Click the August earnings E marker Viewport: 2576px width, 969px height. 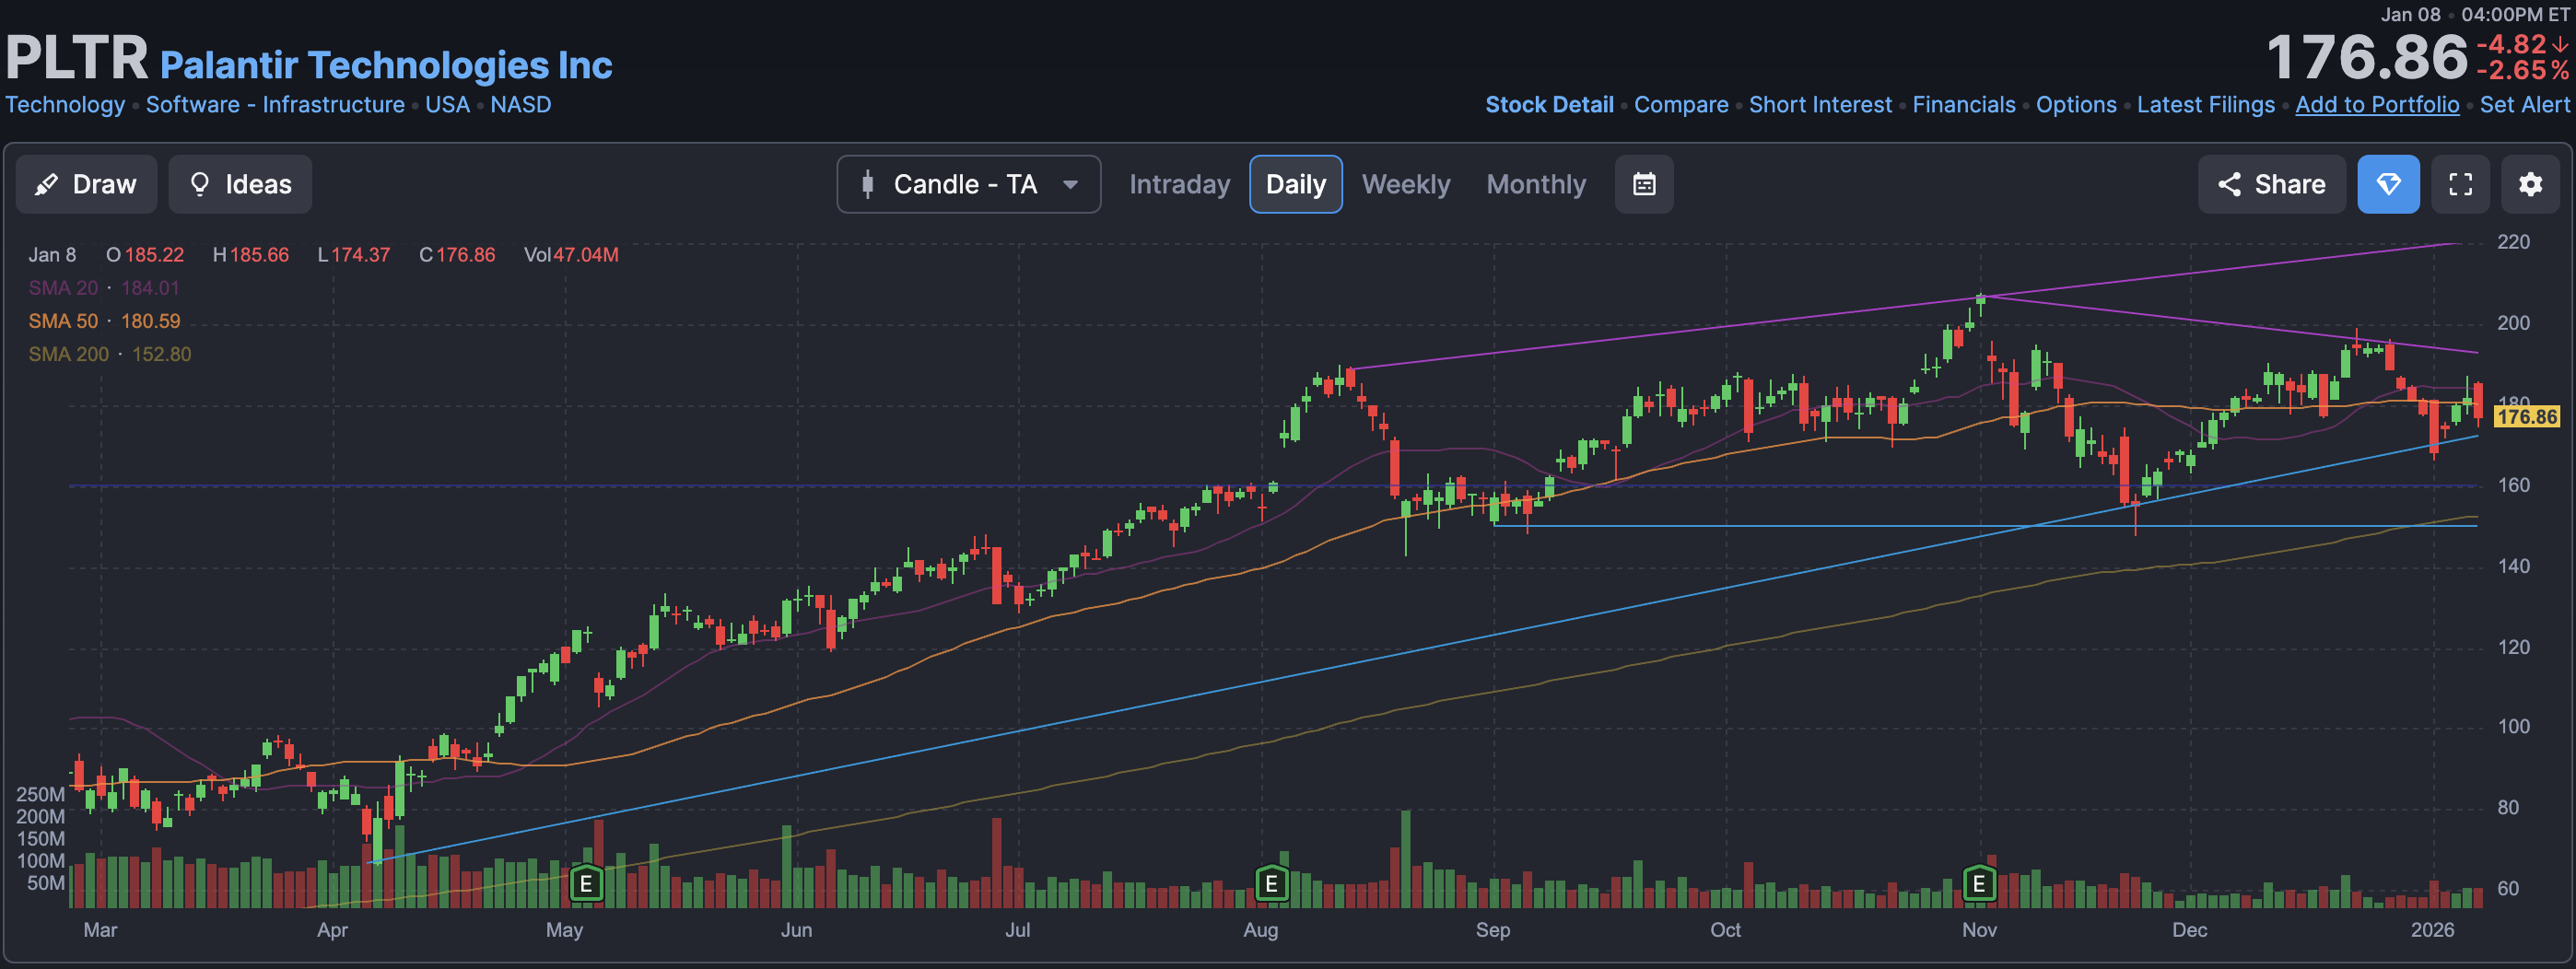pos(1271,884)
